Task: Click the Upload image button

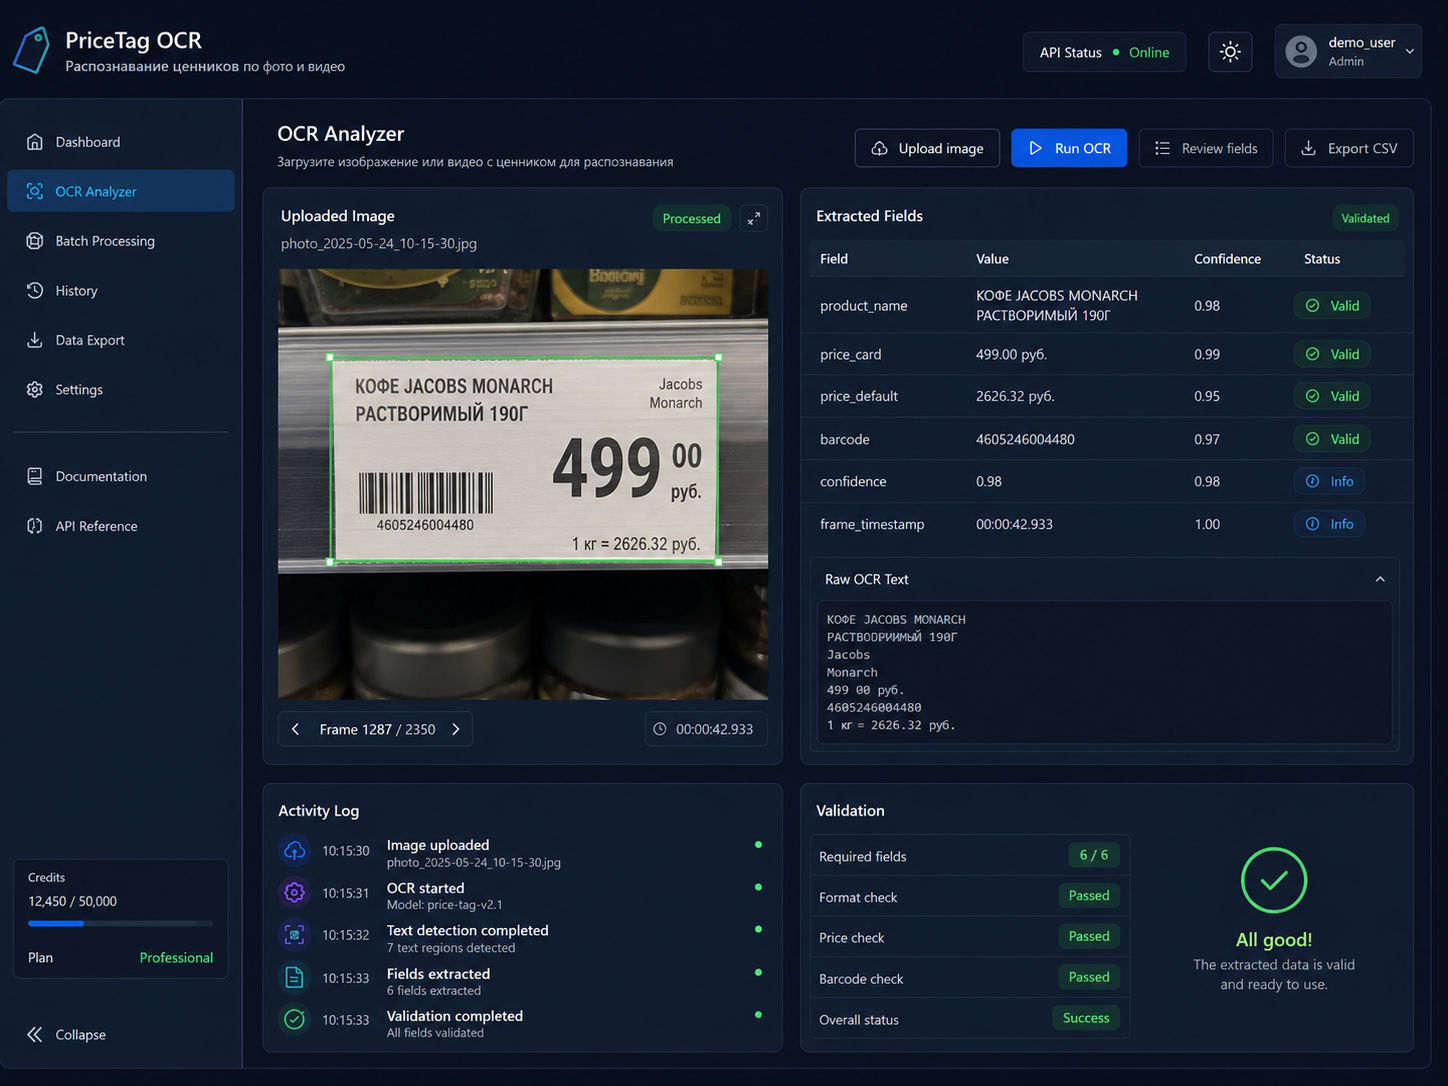Action: click(927, 148)
